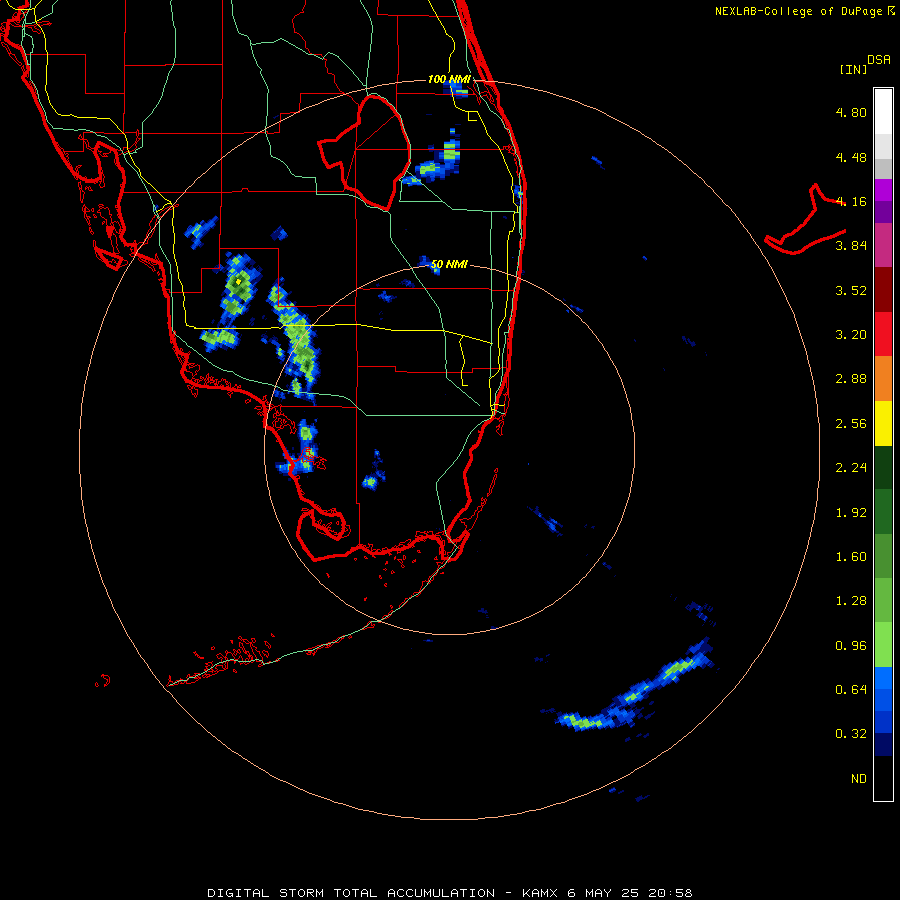Click the 0.64 legend value
The width and height of the screenshot is (900, 900).
[x=851, y=689]
